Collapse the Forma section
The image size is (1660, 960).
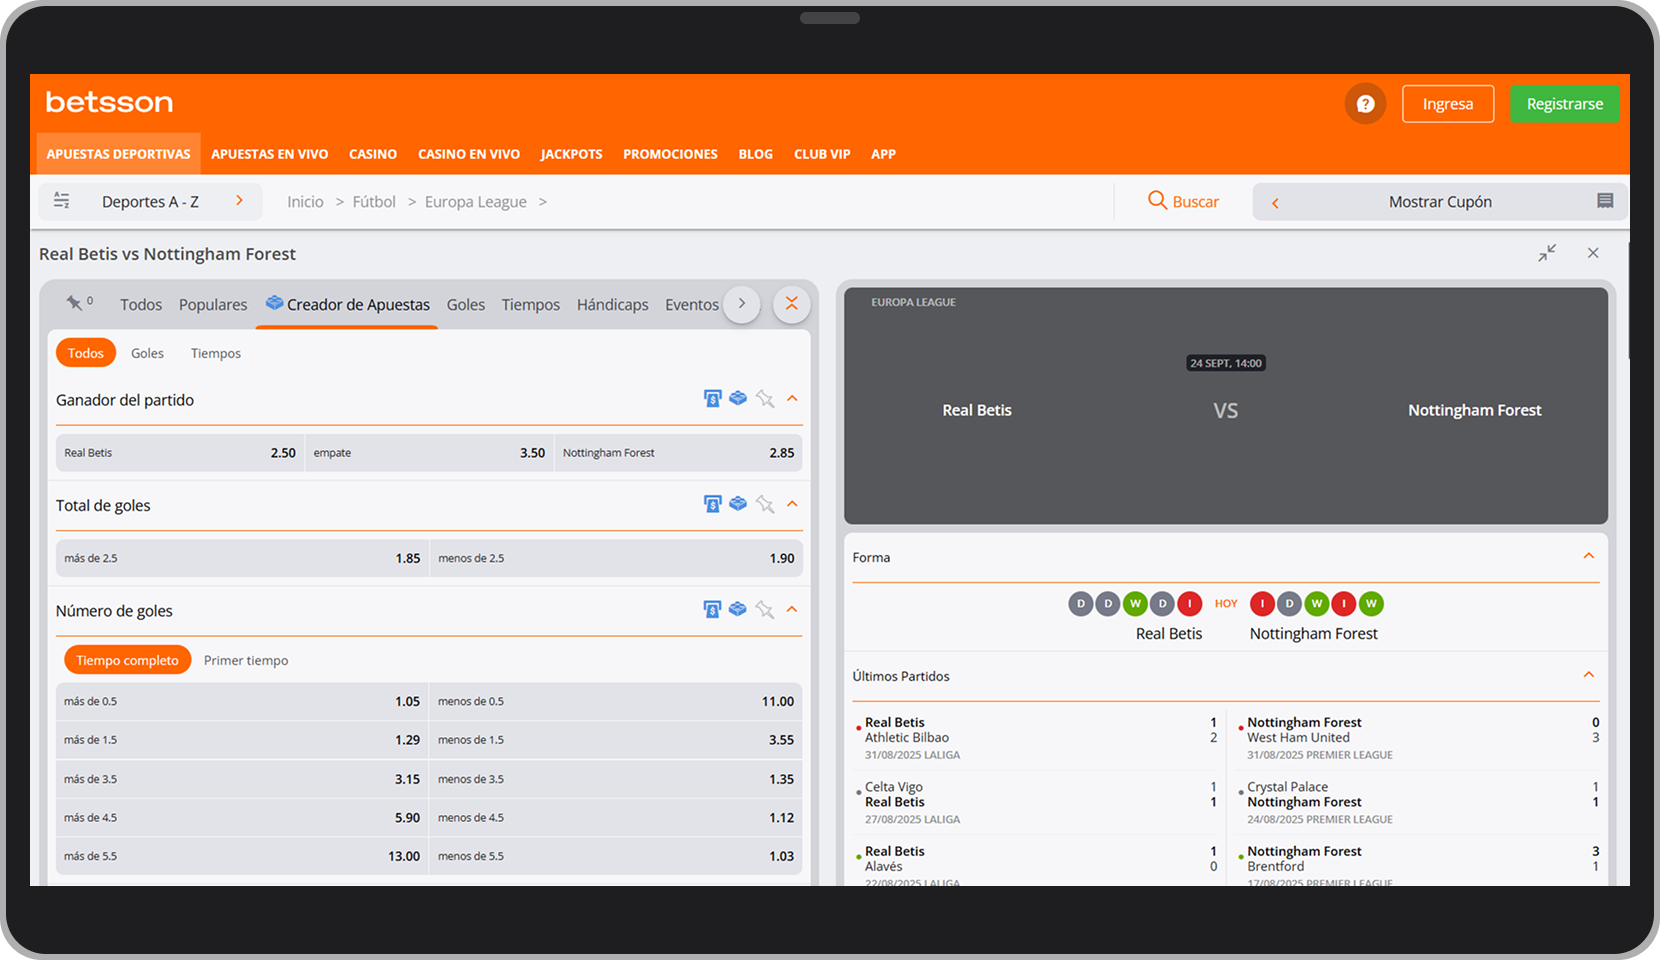(x=1589, y=556)
